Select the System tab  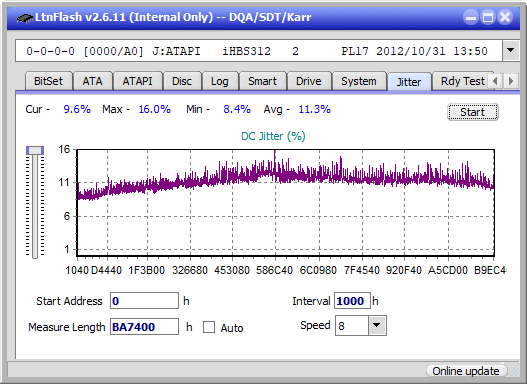point(359,81)
